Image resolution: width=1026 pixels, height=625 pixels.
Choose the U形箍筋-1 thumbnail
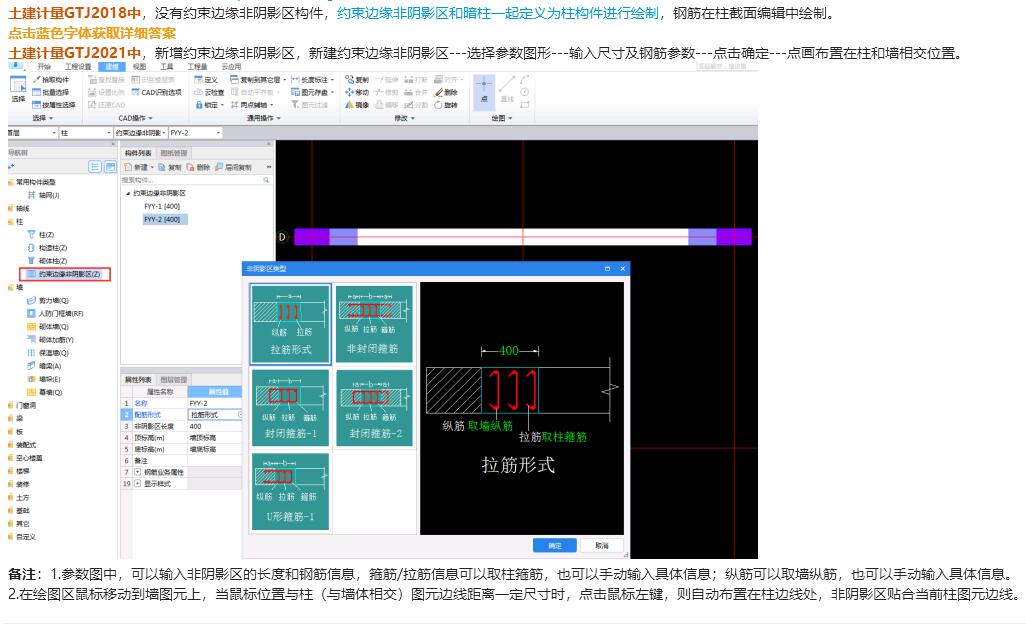click(x=291, y=491)
